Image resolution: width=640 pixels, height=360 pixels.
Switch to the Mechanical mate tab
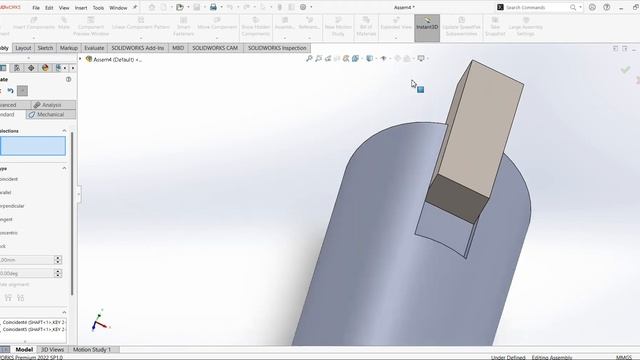click(51, 115)
